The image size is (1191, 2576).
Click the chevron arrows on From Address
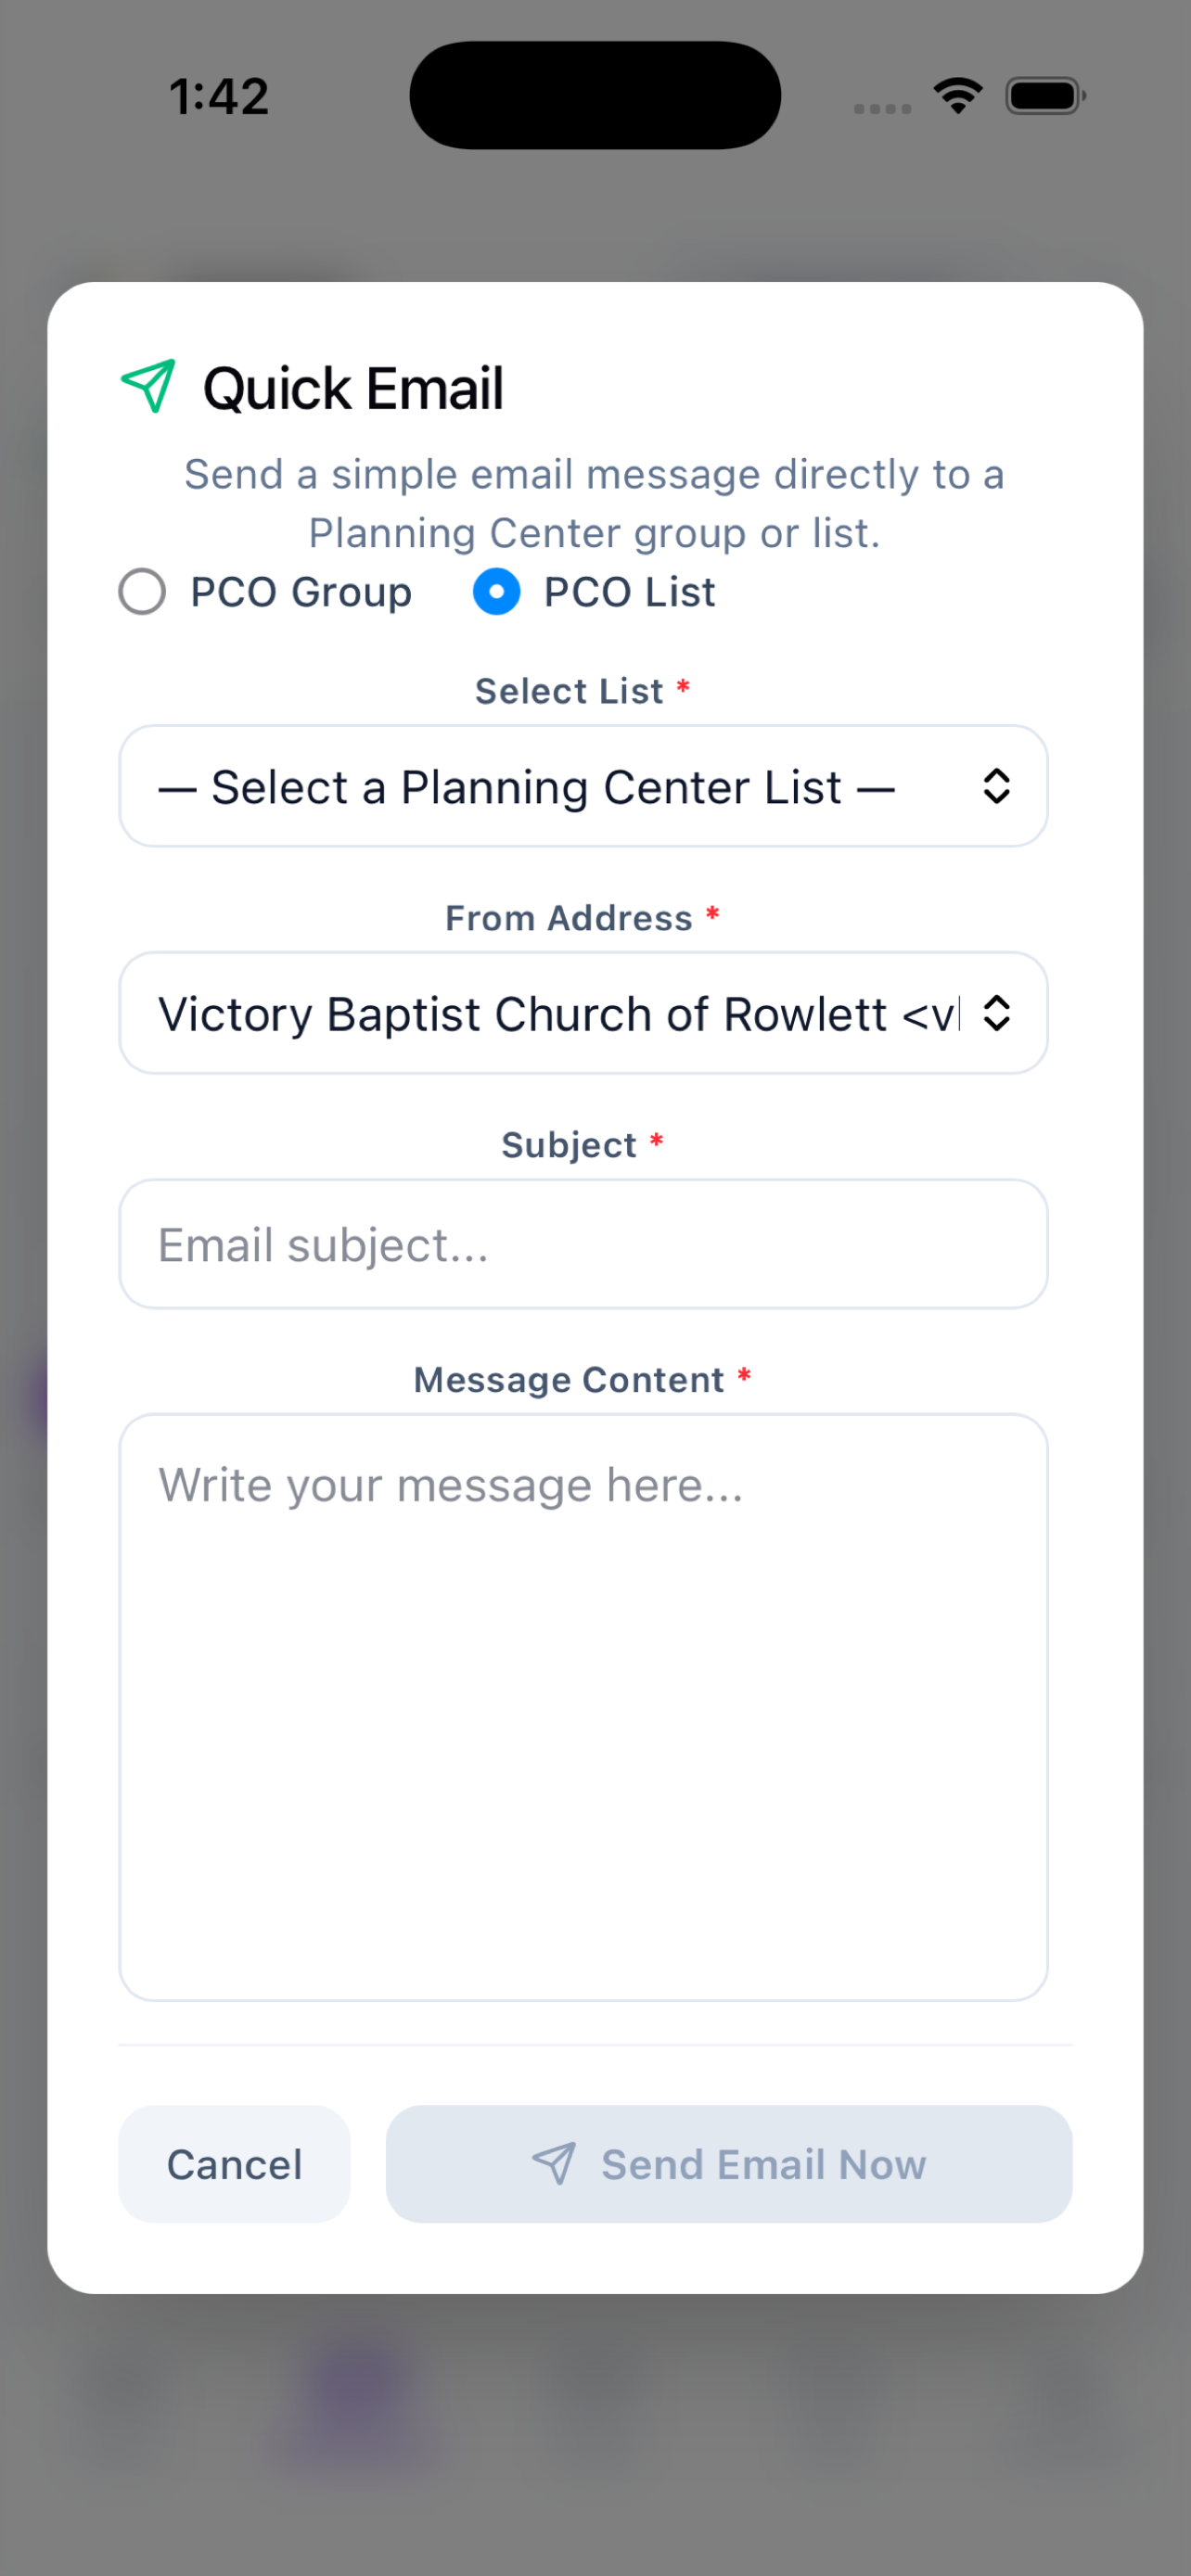click(996, 1013)
